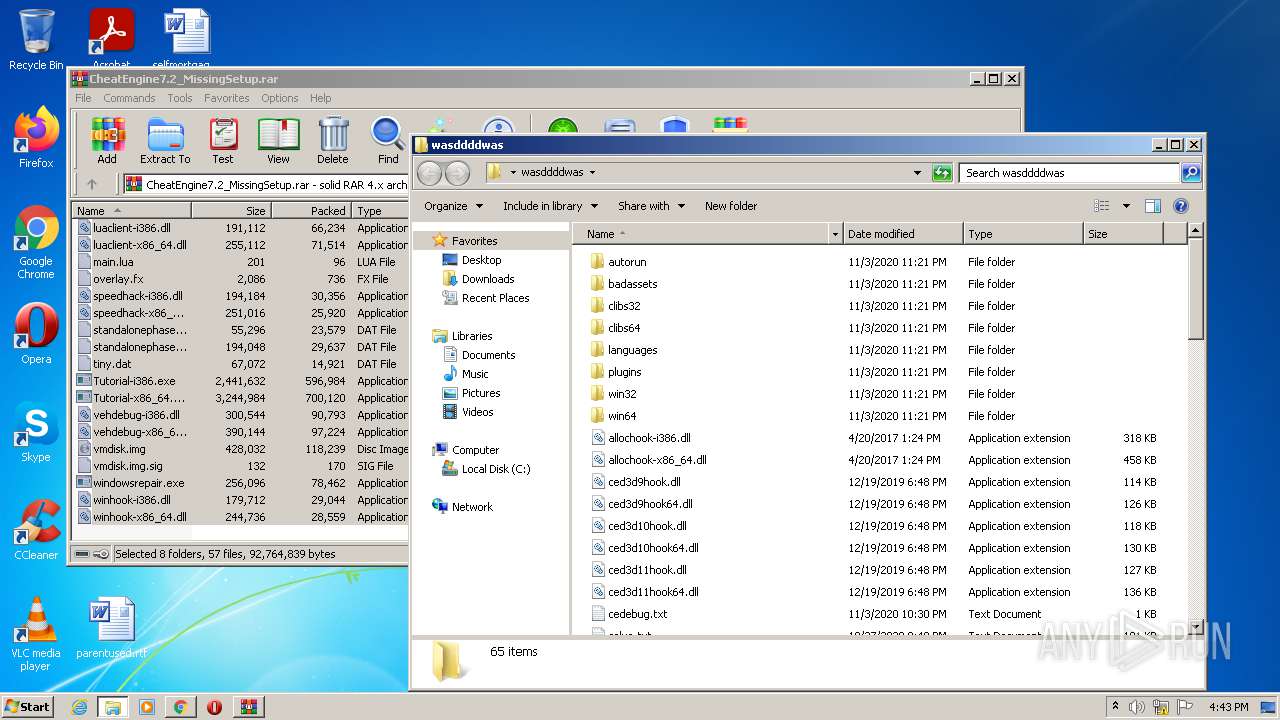Open Name column filter dropdown arrow
Viewport: 1280px width, 720px height.
pyautogui.click(x=835, y=234)
